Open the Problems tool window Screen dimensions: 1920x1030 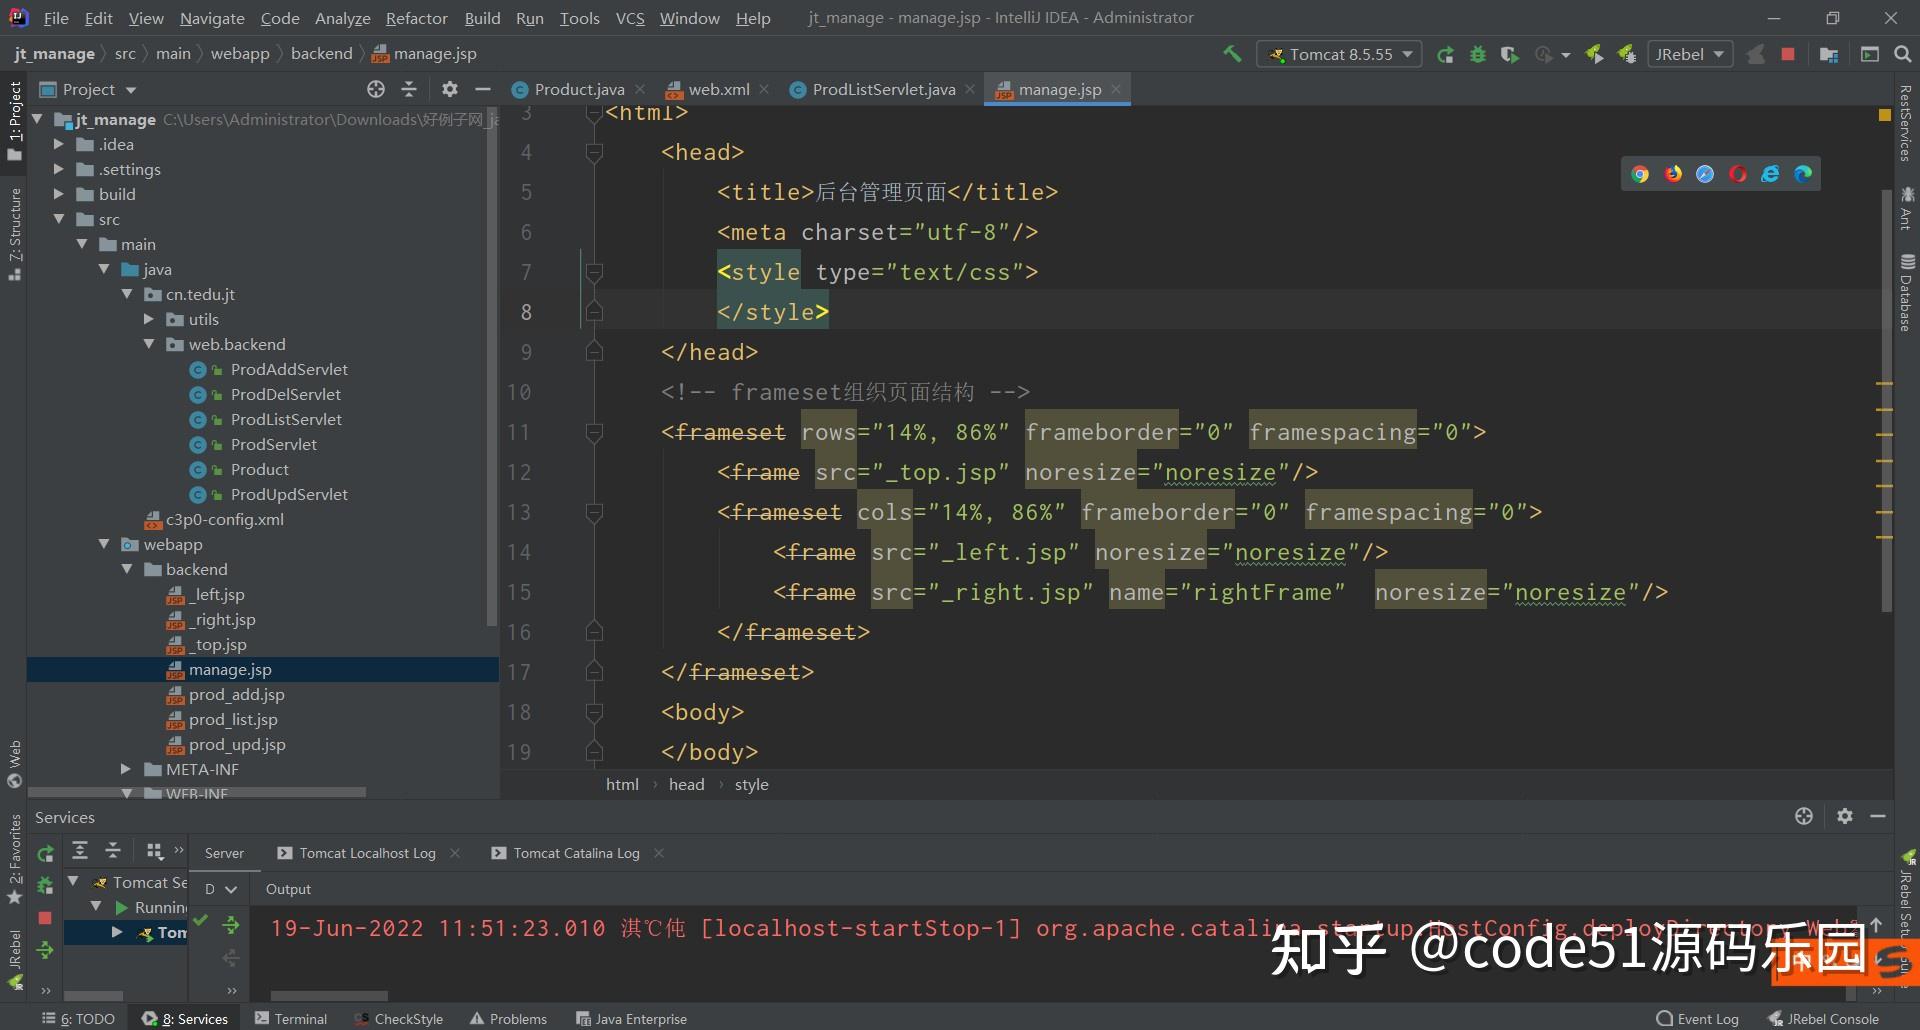pos(509,1018)
